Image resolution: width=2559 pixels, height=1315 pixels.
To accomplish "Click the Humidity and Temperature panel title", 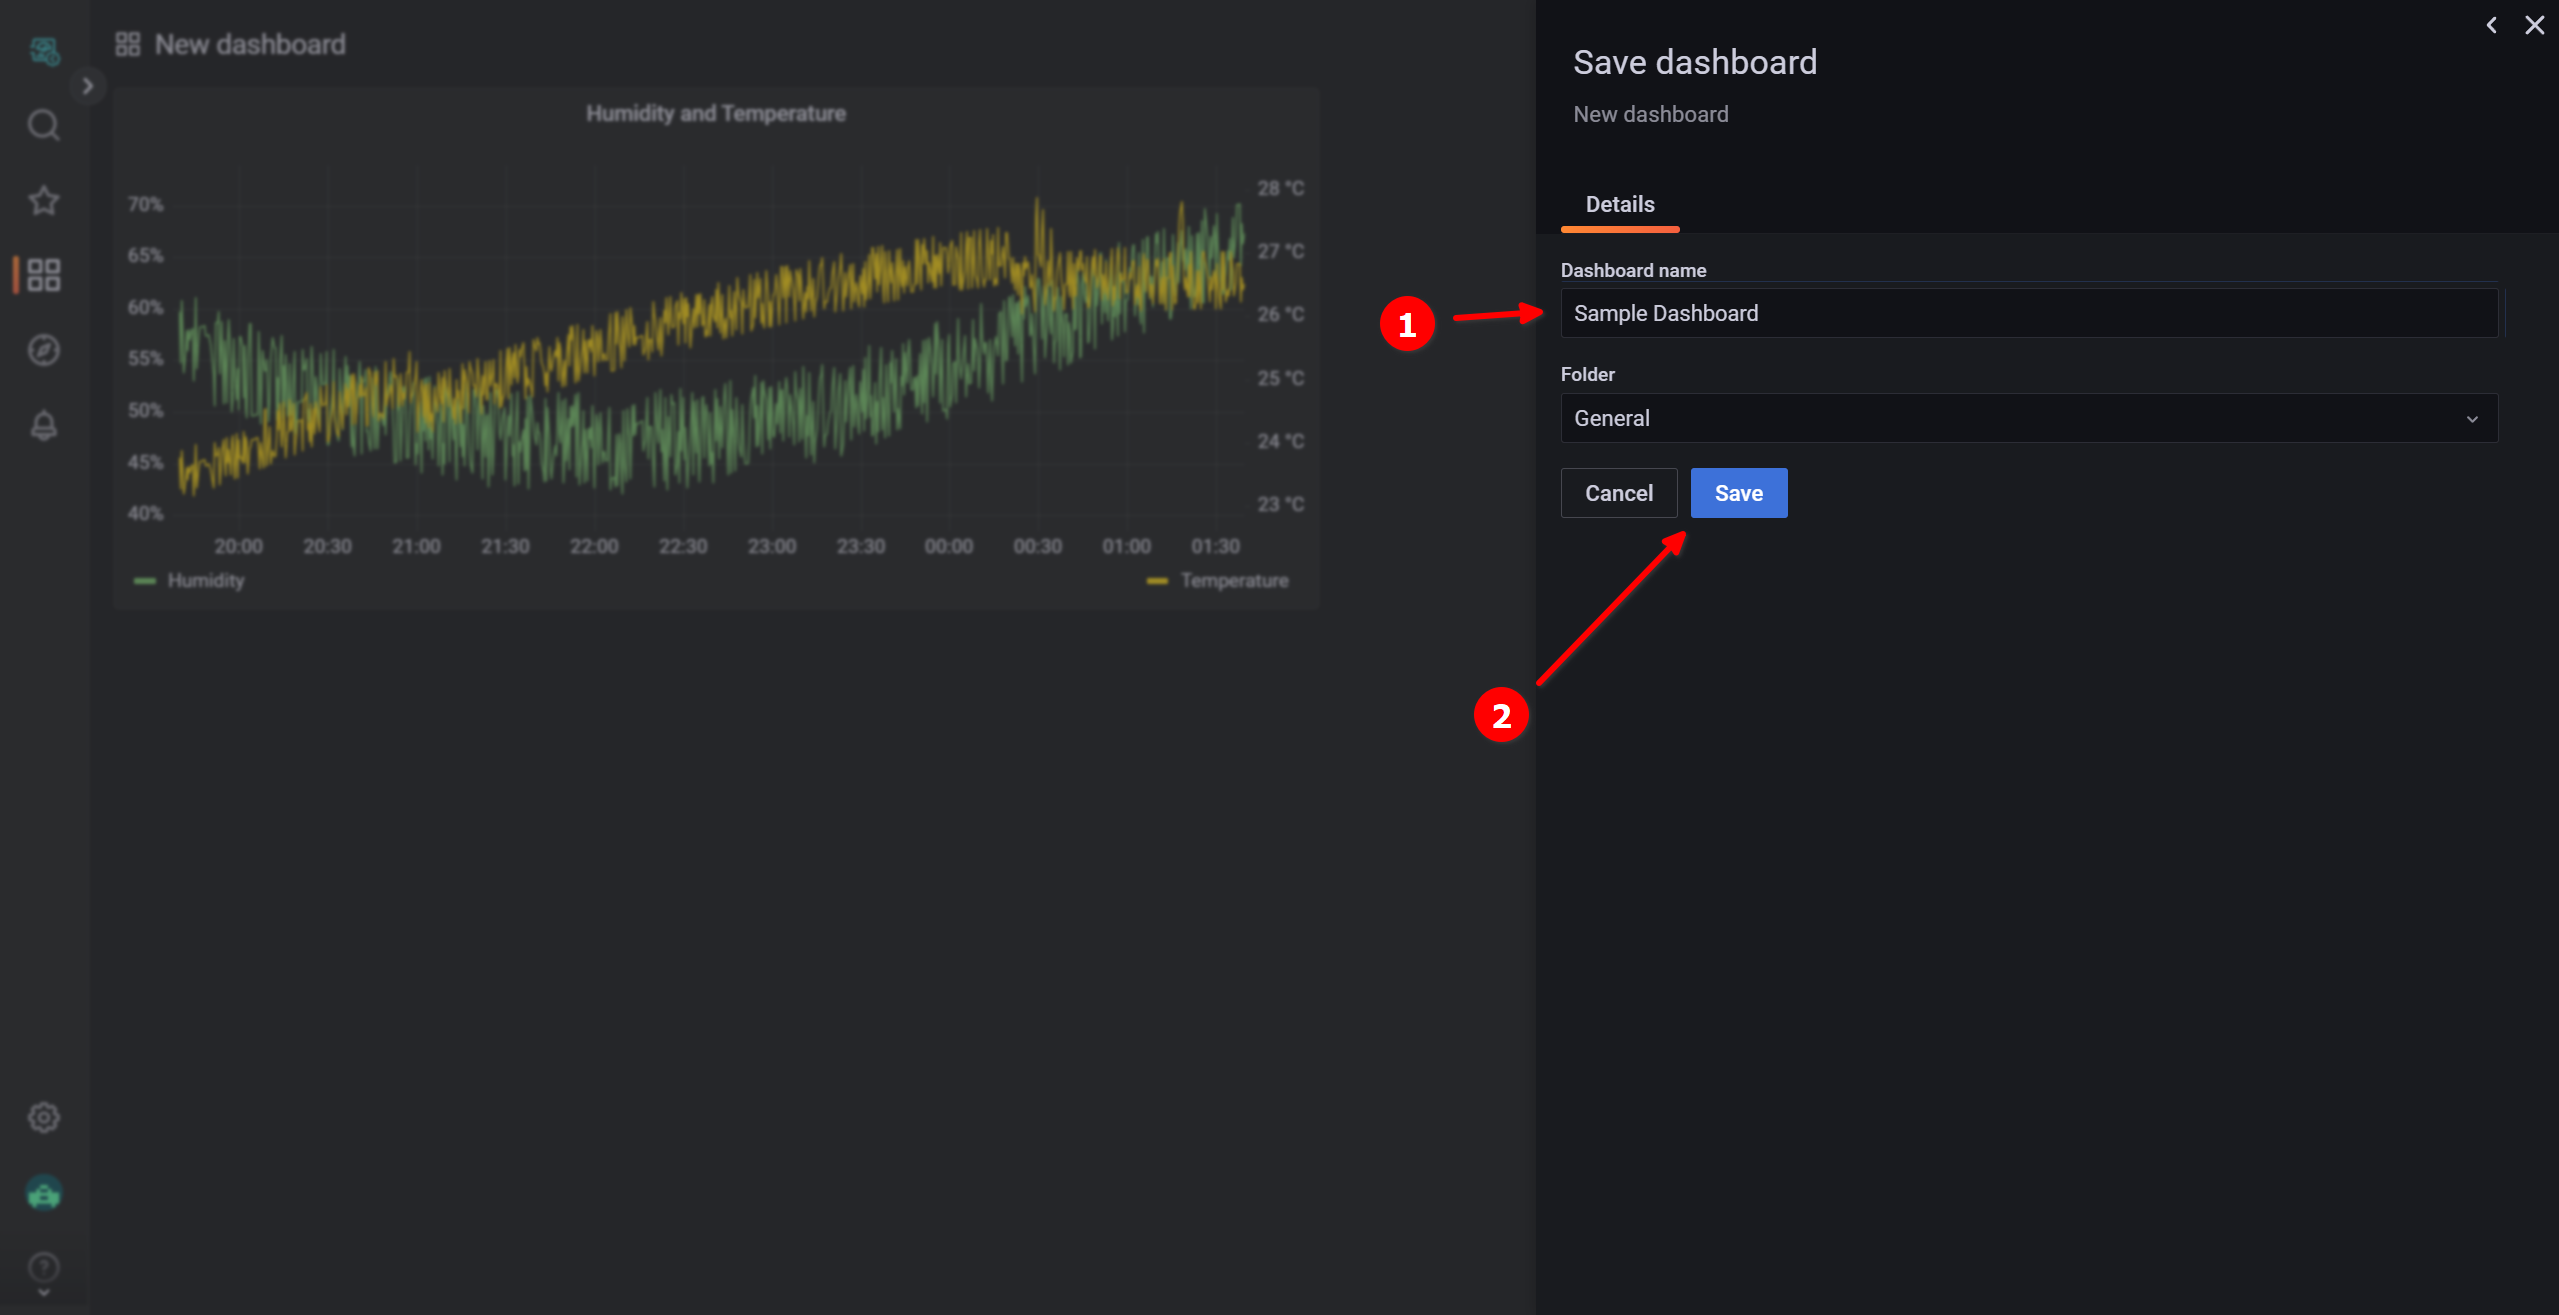I will tap(716, 113).
